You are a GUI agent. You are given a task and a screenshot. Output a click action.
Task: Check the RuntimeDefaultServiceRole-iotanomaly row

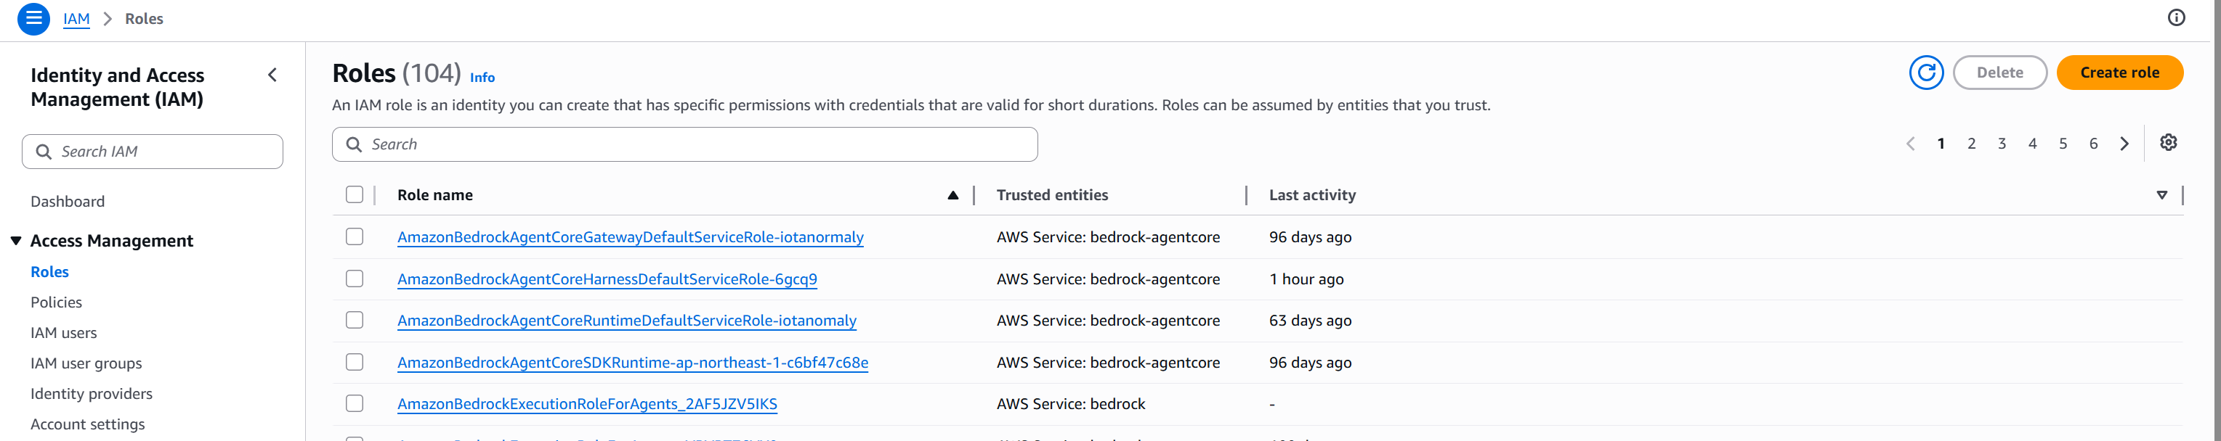point(355,320)
